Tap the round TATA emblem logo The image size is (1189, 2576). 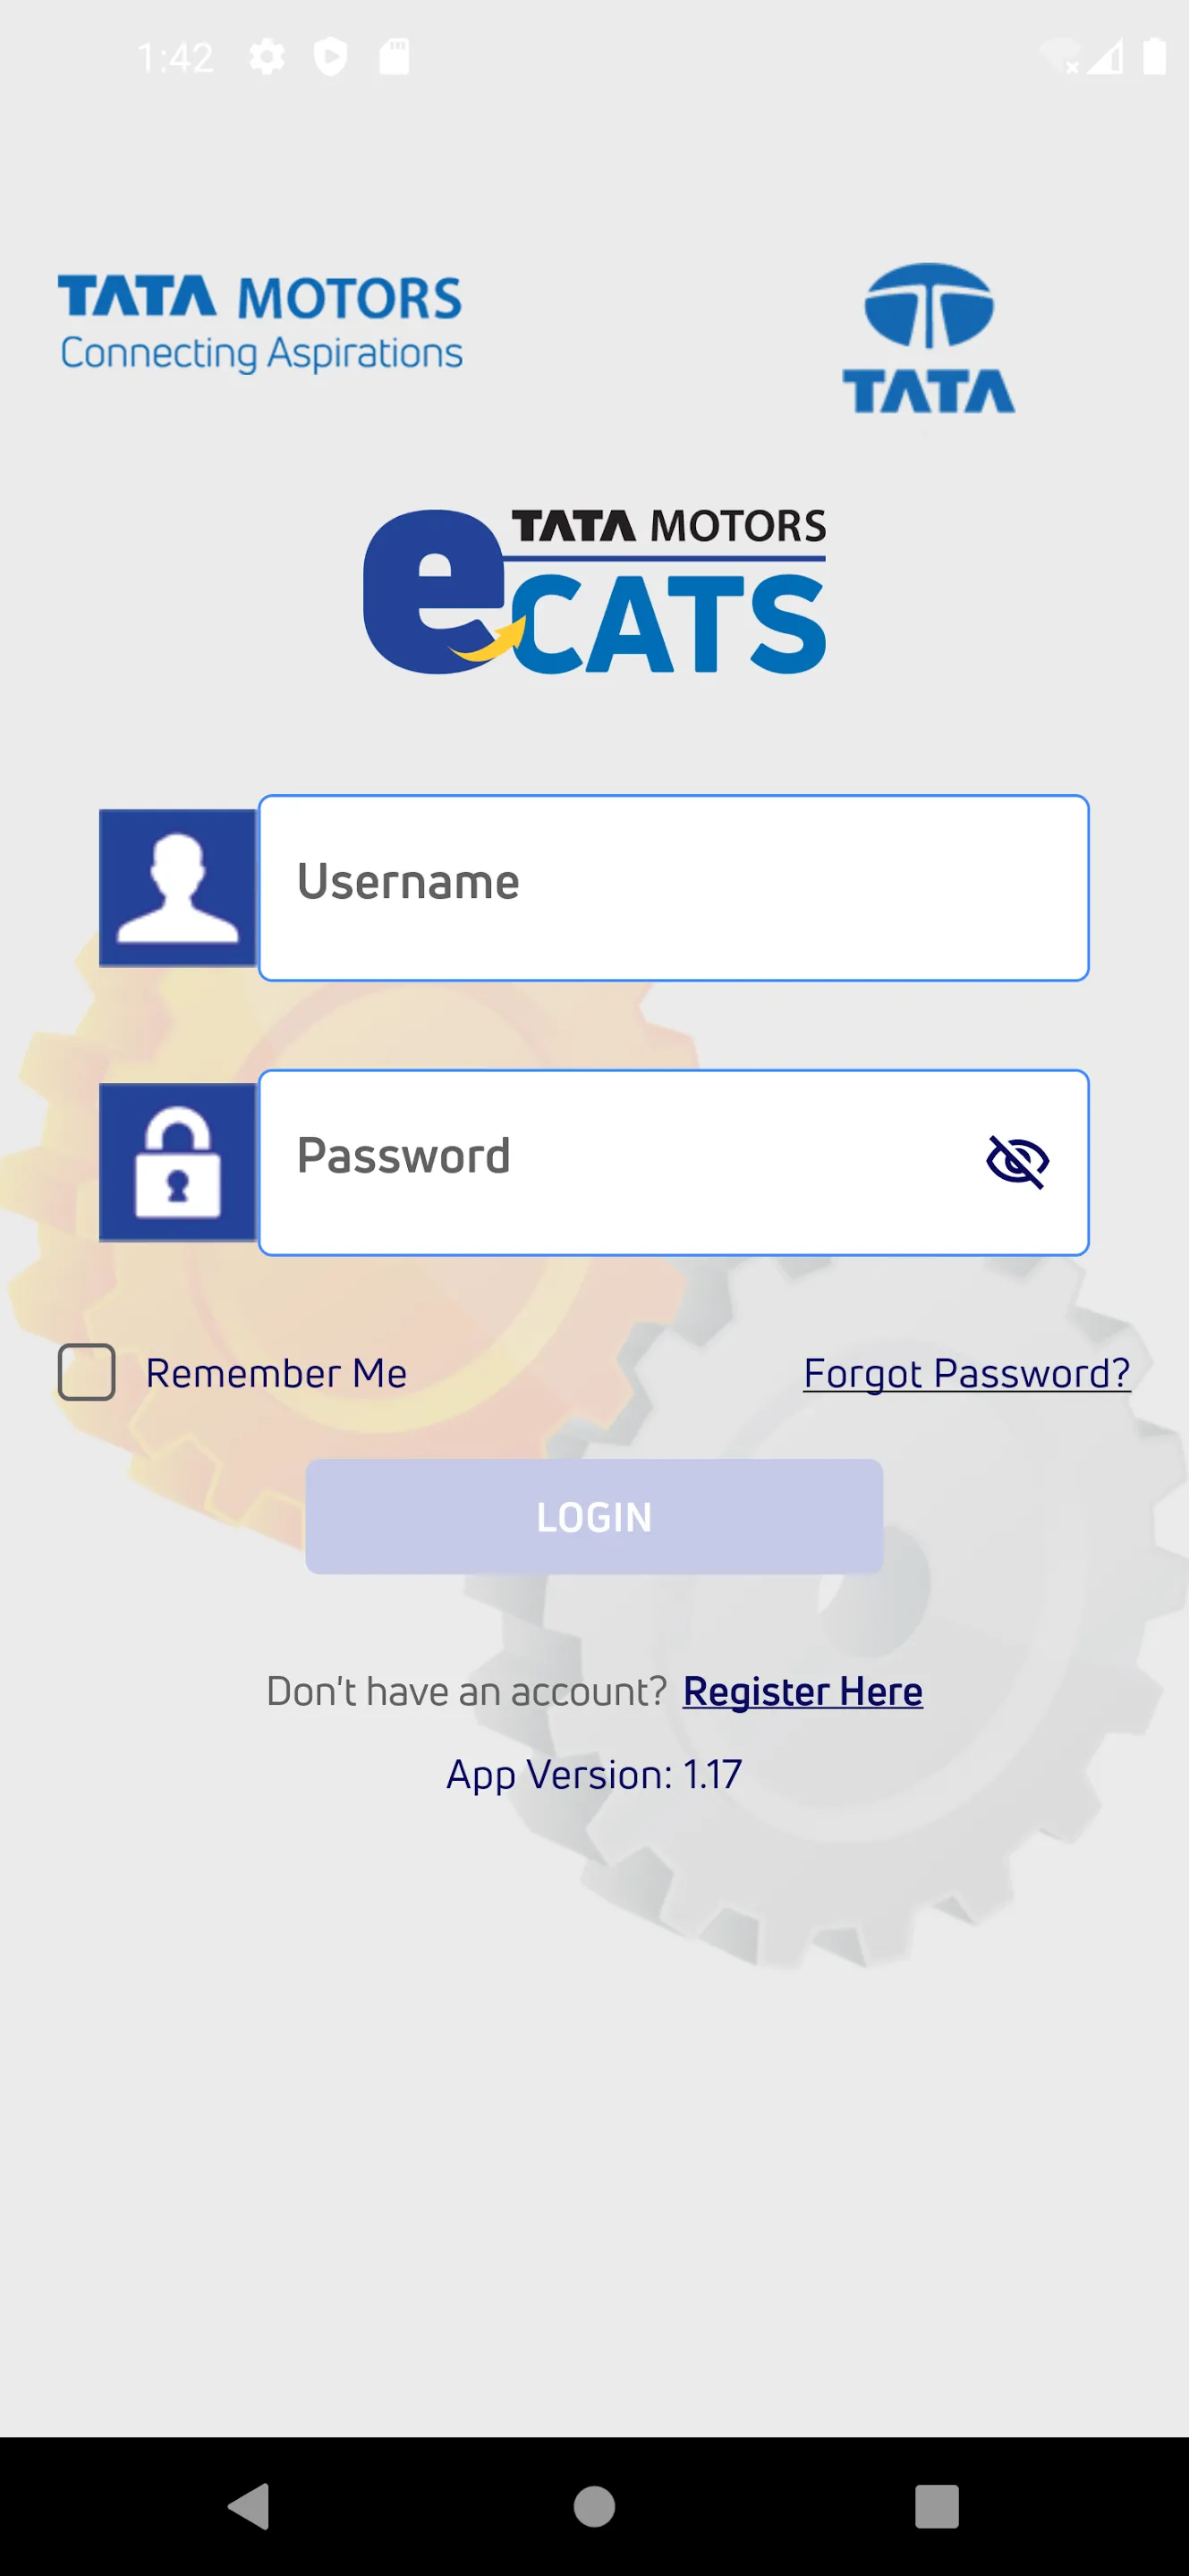click(x=929, y=338)
